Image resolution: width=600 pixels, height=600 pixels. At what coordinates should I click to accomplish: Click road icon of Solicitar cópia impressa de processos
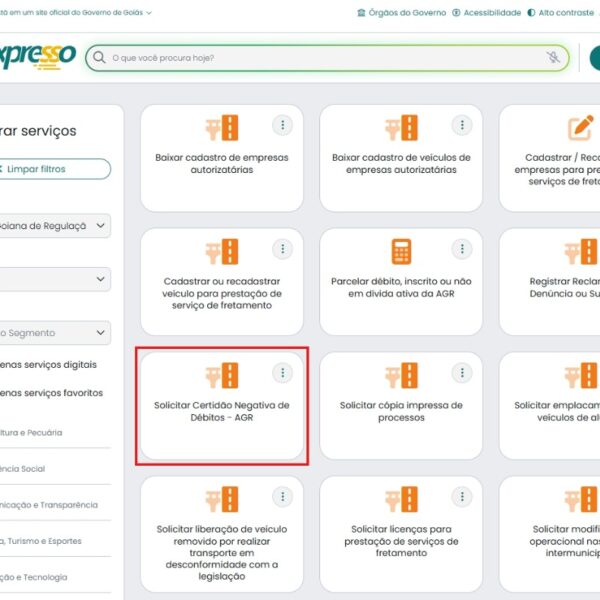pyautogui.click(x=401, y=375)
